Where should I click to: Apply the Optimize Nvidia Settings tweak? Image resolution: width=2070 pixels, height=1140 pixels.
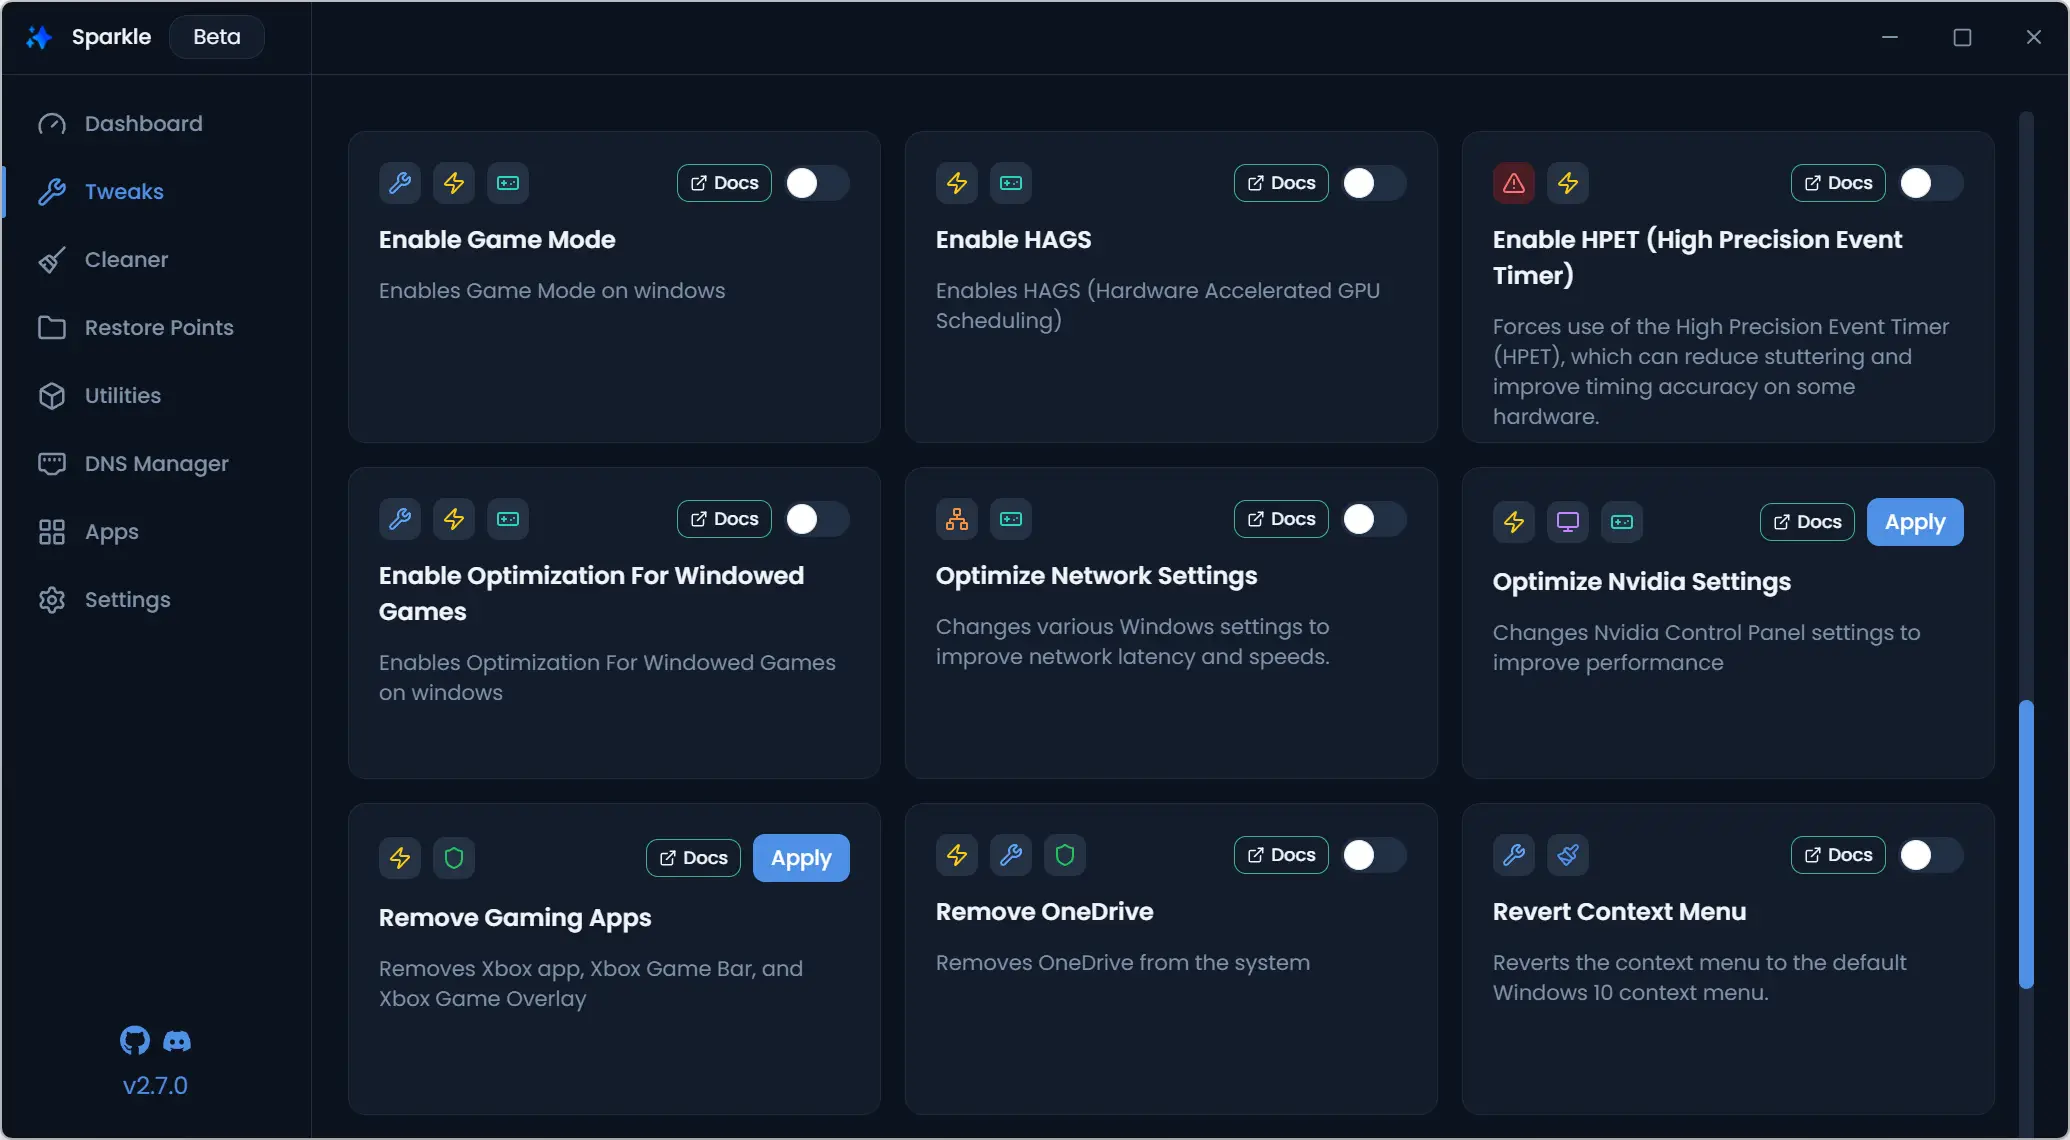[x=1914, y=522]
